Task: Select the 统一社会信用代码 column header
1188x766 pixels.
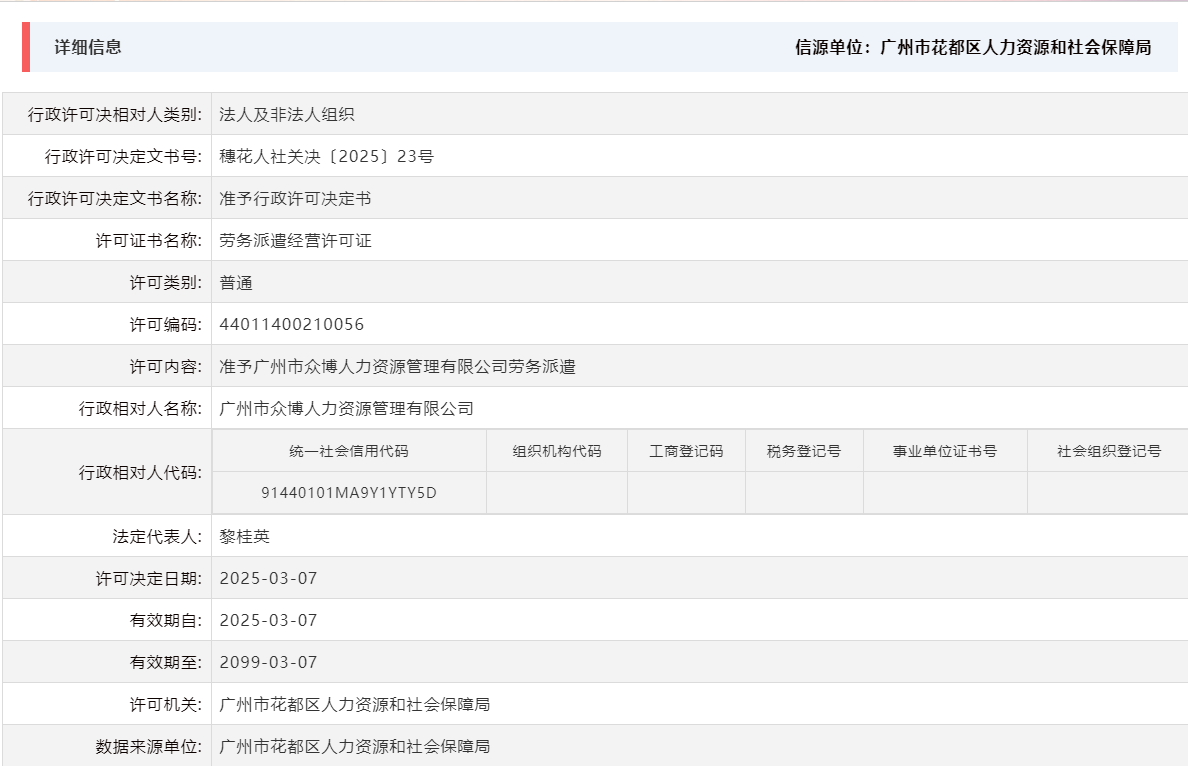Action: (x=347, y=450)
